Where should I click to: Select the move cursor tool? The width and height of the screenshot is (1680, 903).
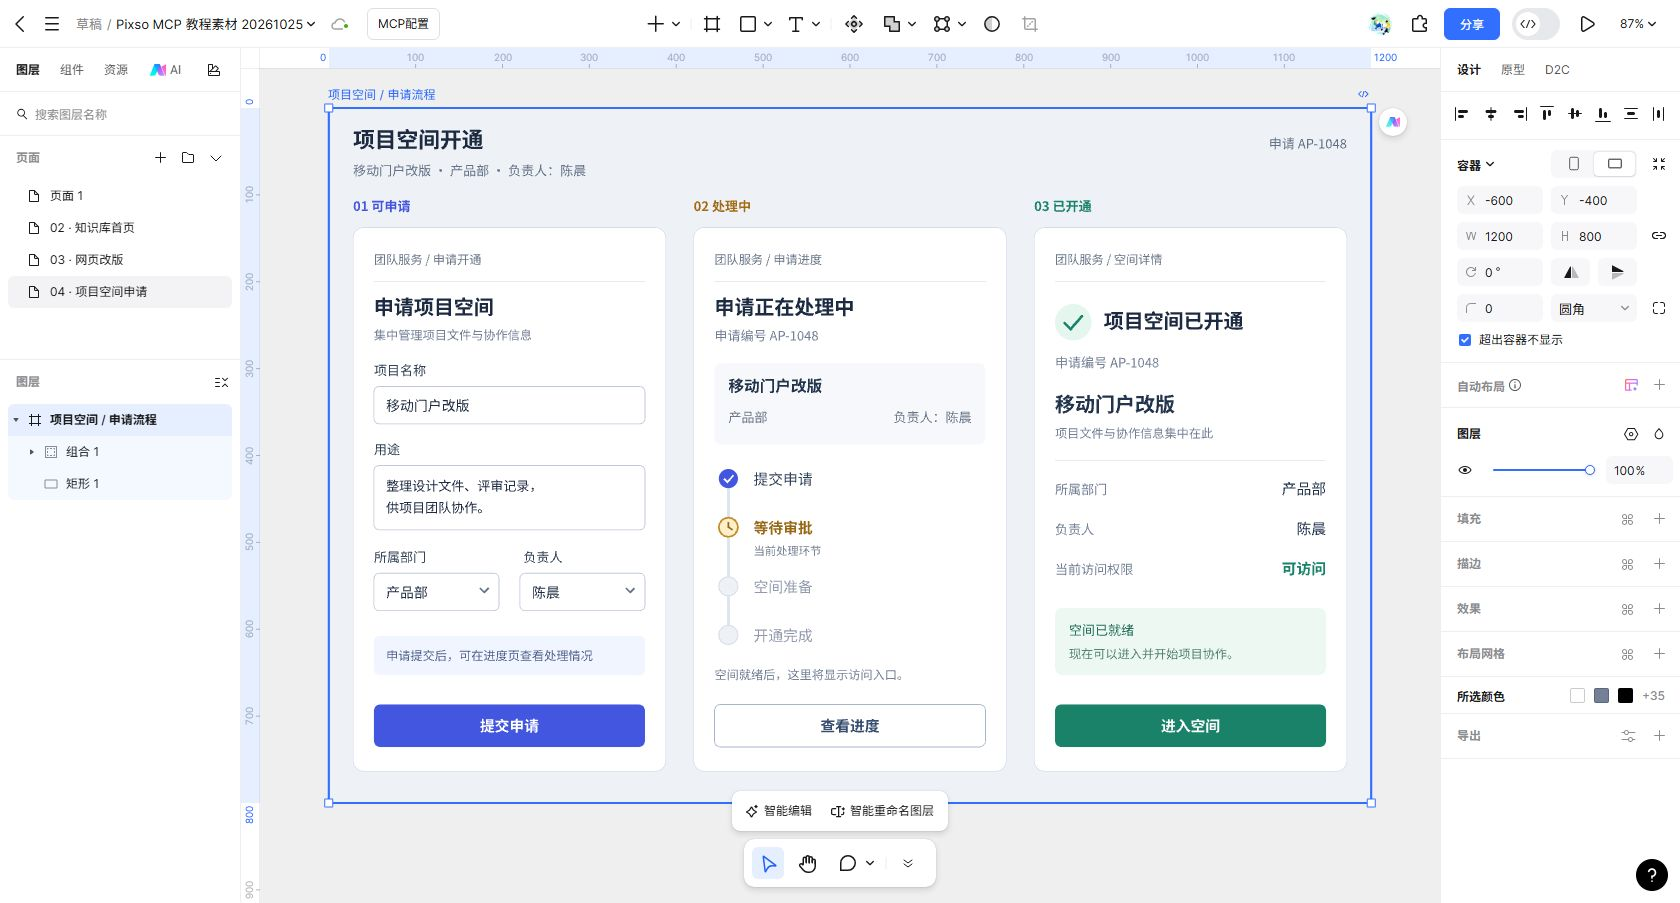pos(768,863)
